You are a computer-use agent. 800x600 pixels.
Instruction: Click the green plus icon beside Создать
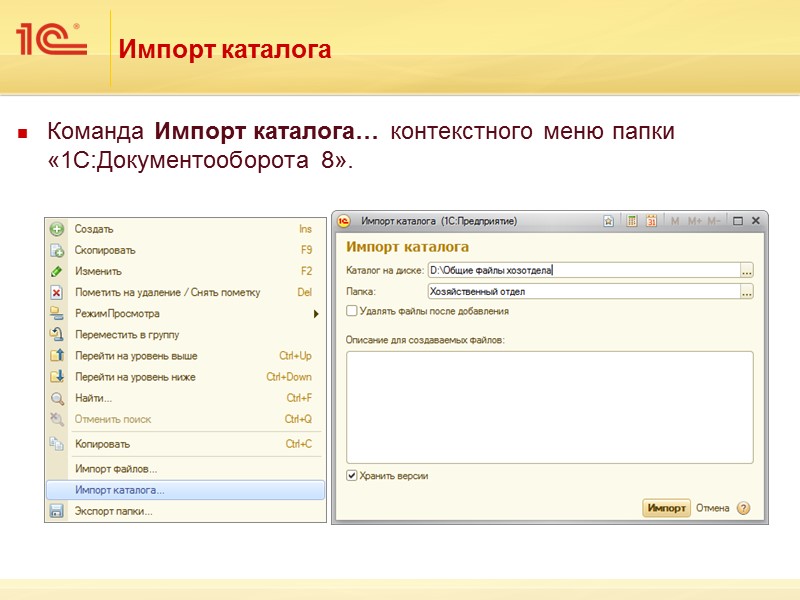click(x=57, y=229)
